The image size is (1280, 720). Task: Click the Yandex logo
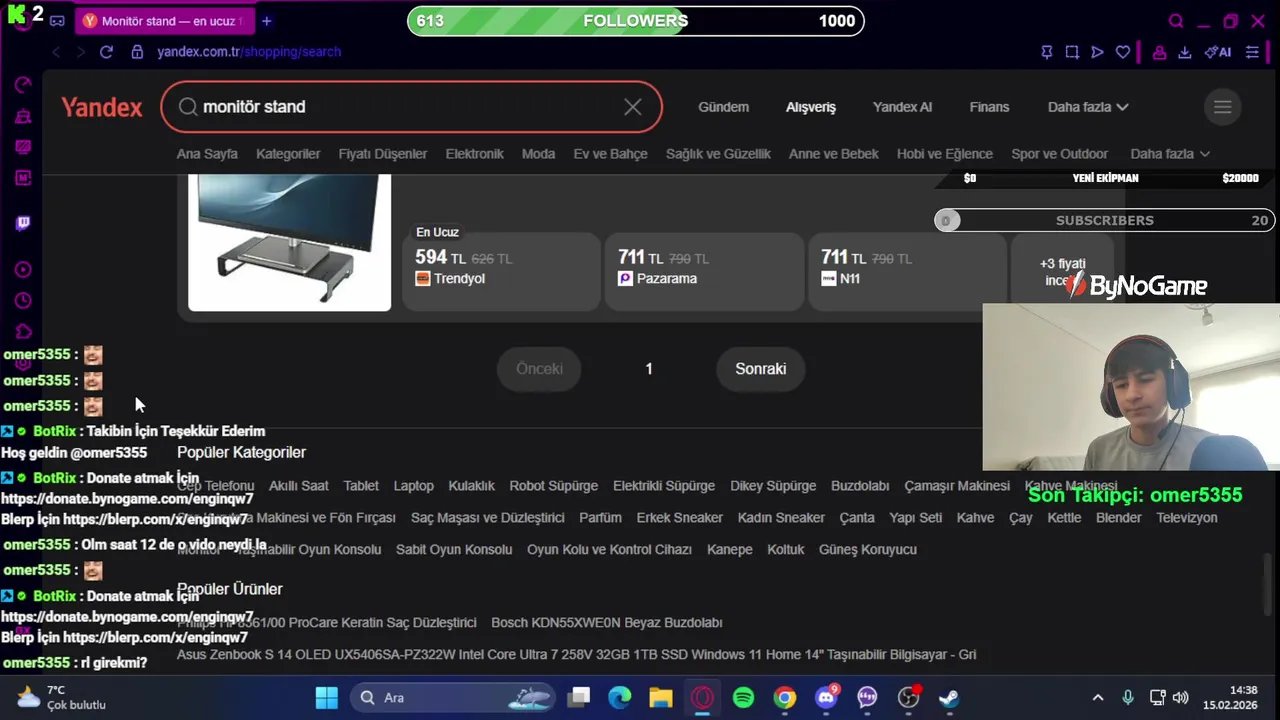102,107
